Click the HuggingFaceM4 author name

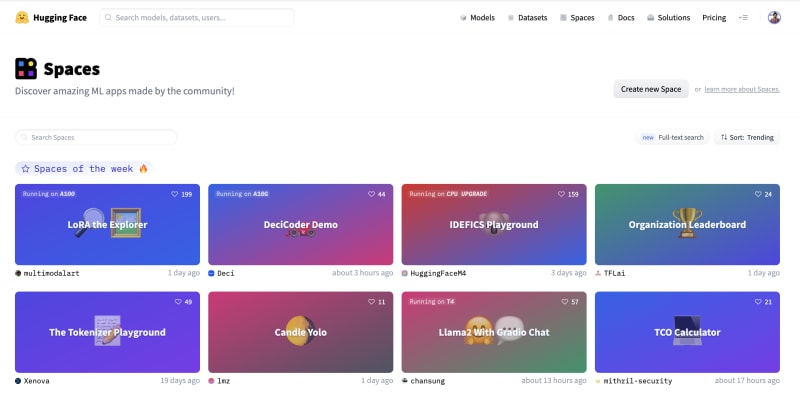(438, 273)
